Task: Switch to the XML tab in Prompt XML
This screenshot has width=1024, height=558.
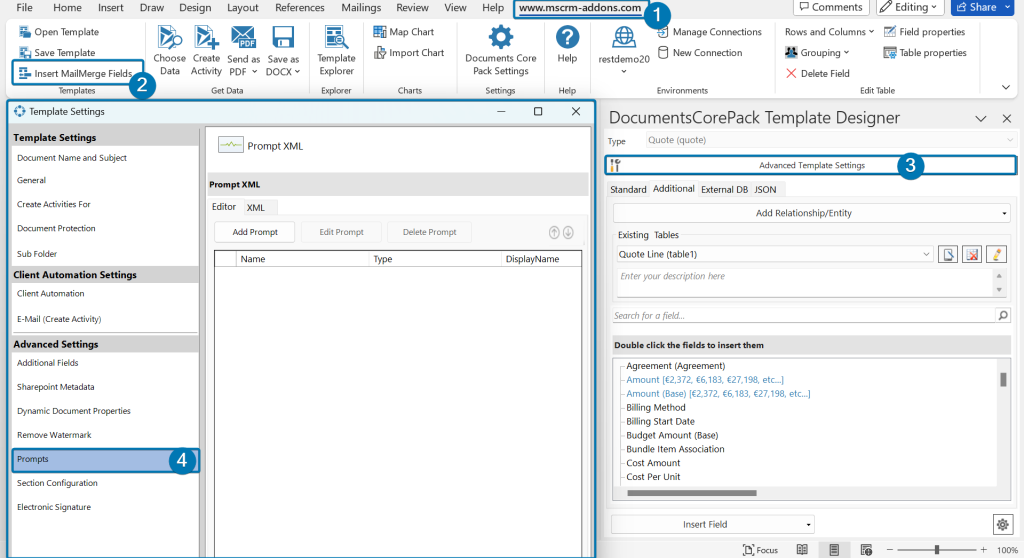Action: [256, 207]
